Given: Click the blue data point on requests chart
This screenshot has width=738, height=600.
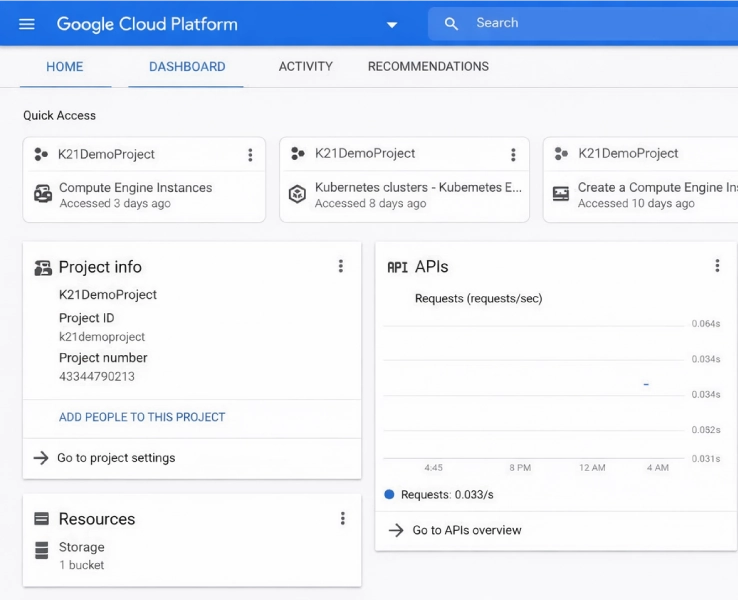Looking at the screenshot, I should click(x=646, y=384).
